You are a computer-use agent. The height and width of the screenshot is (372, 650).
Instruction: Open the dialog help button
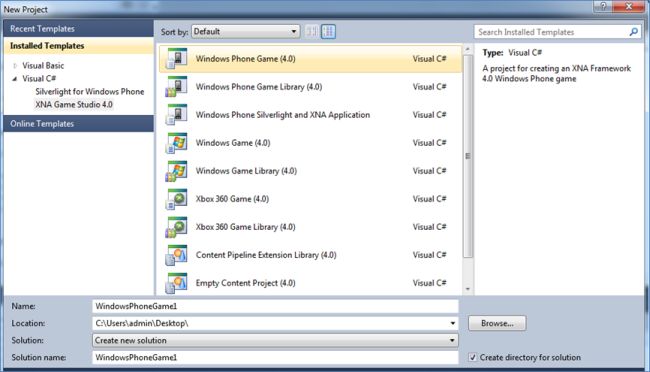603,6
